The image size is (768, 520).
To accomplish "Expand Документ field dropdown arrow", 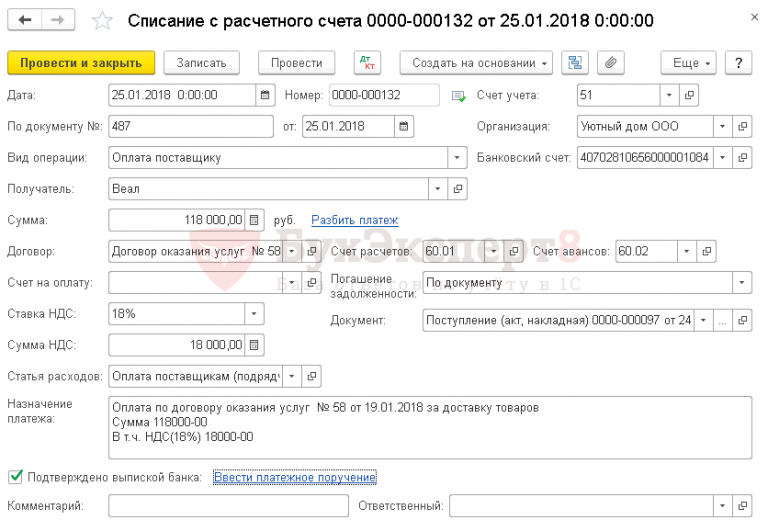I will (703, 321).
